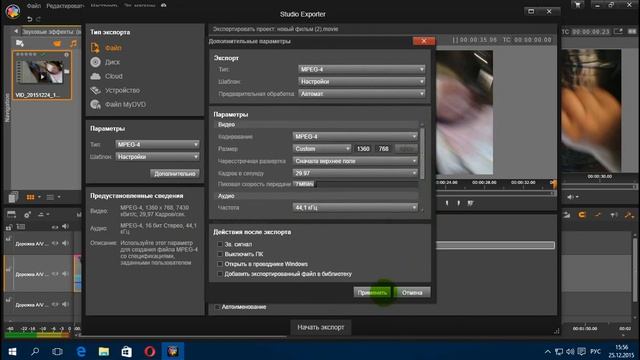
Task: Show music items in library
Action: (x=73, y=43)
